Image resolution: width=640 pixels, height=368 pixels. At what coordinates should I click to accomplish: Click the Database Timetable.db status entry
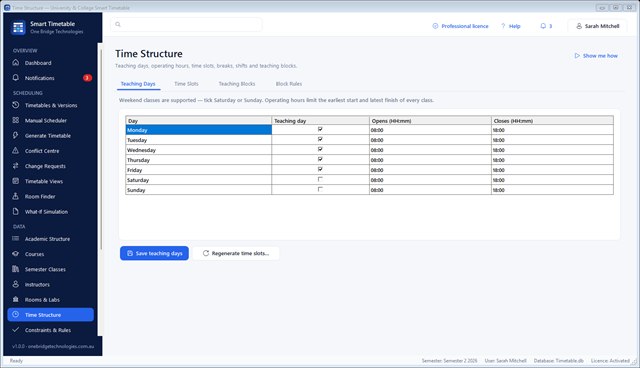[x=558, y=361]
